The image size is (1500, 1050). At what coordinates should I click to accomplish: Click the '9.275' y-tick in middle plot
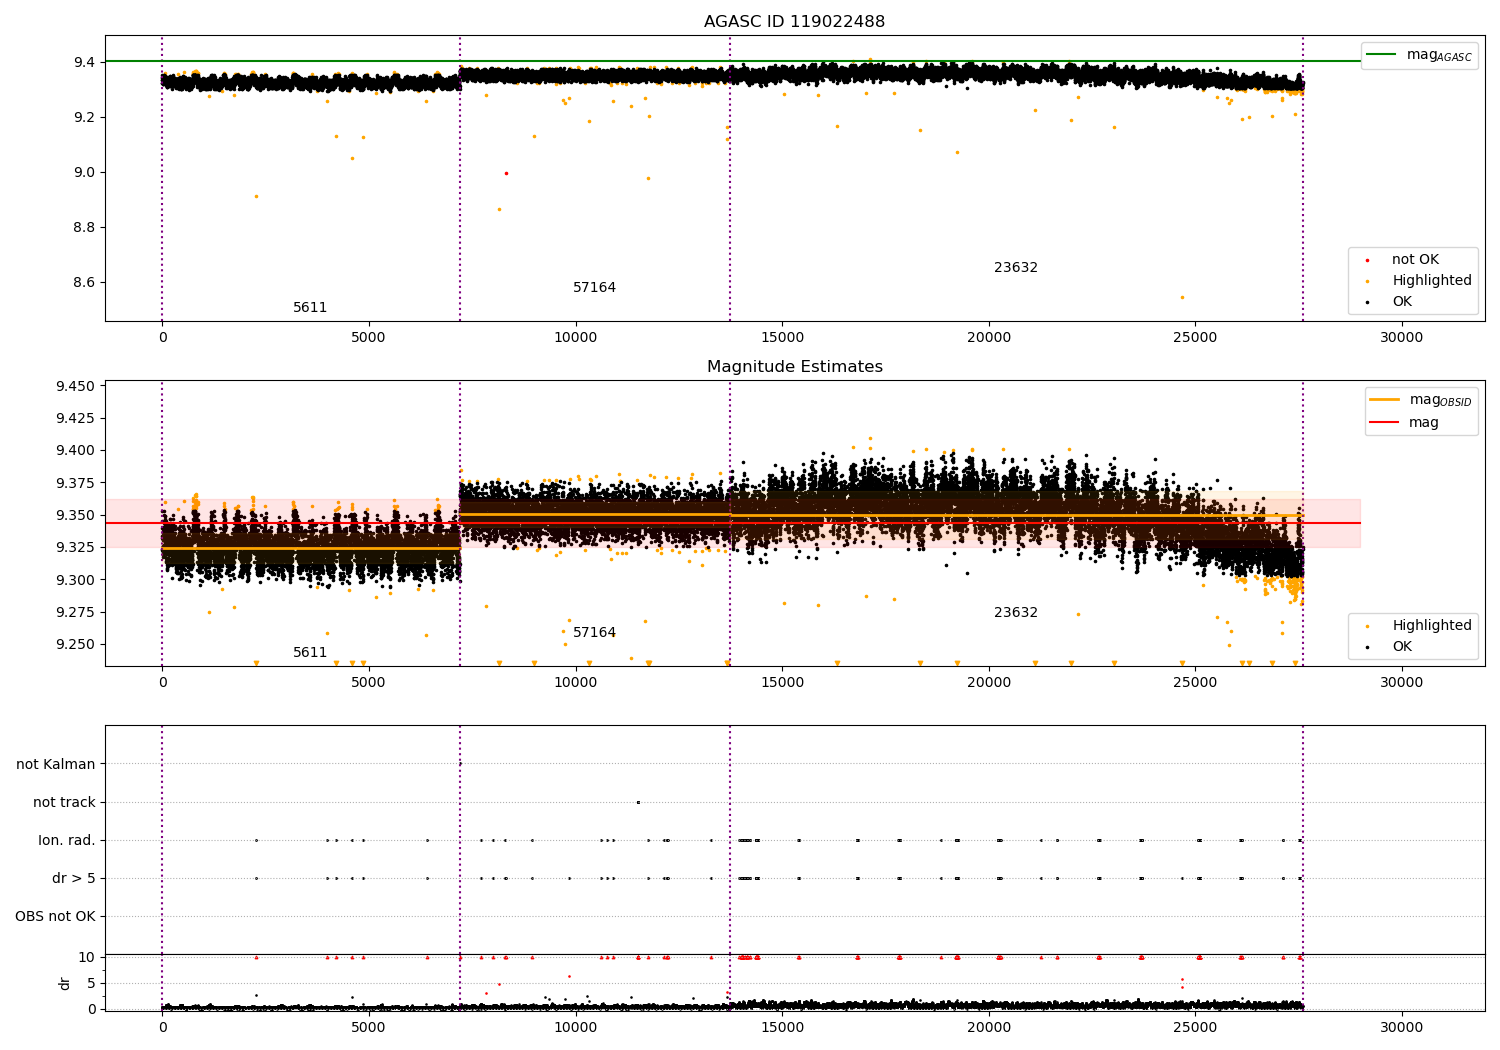76,612
